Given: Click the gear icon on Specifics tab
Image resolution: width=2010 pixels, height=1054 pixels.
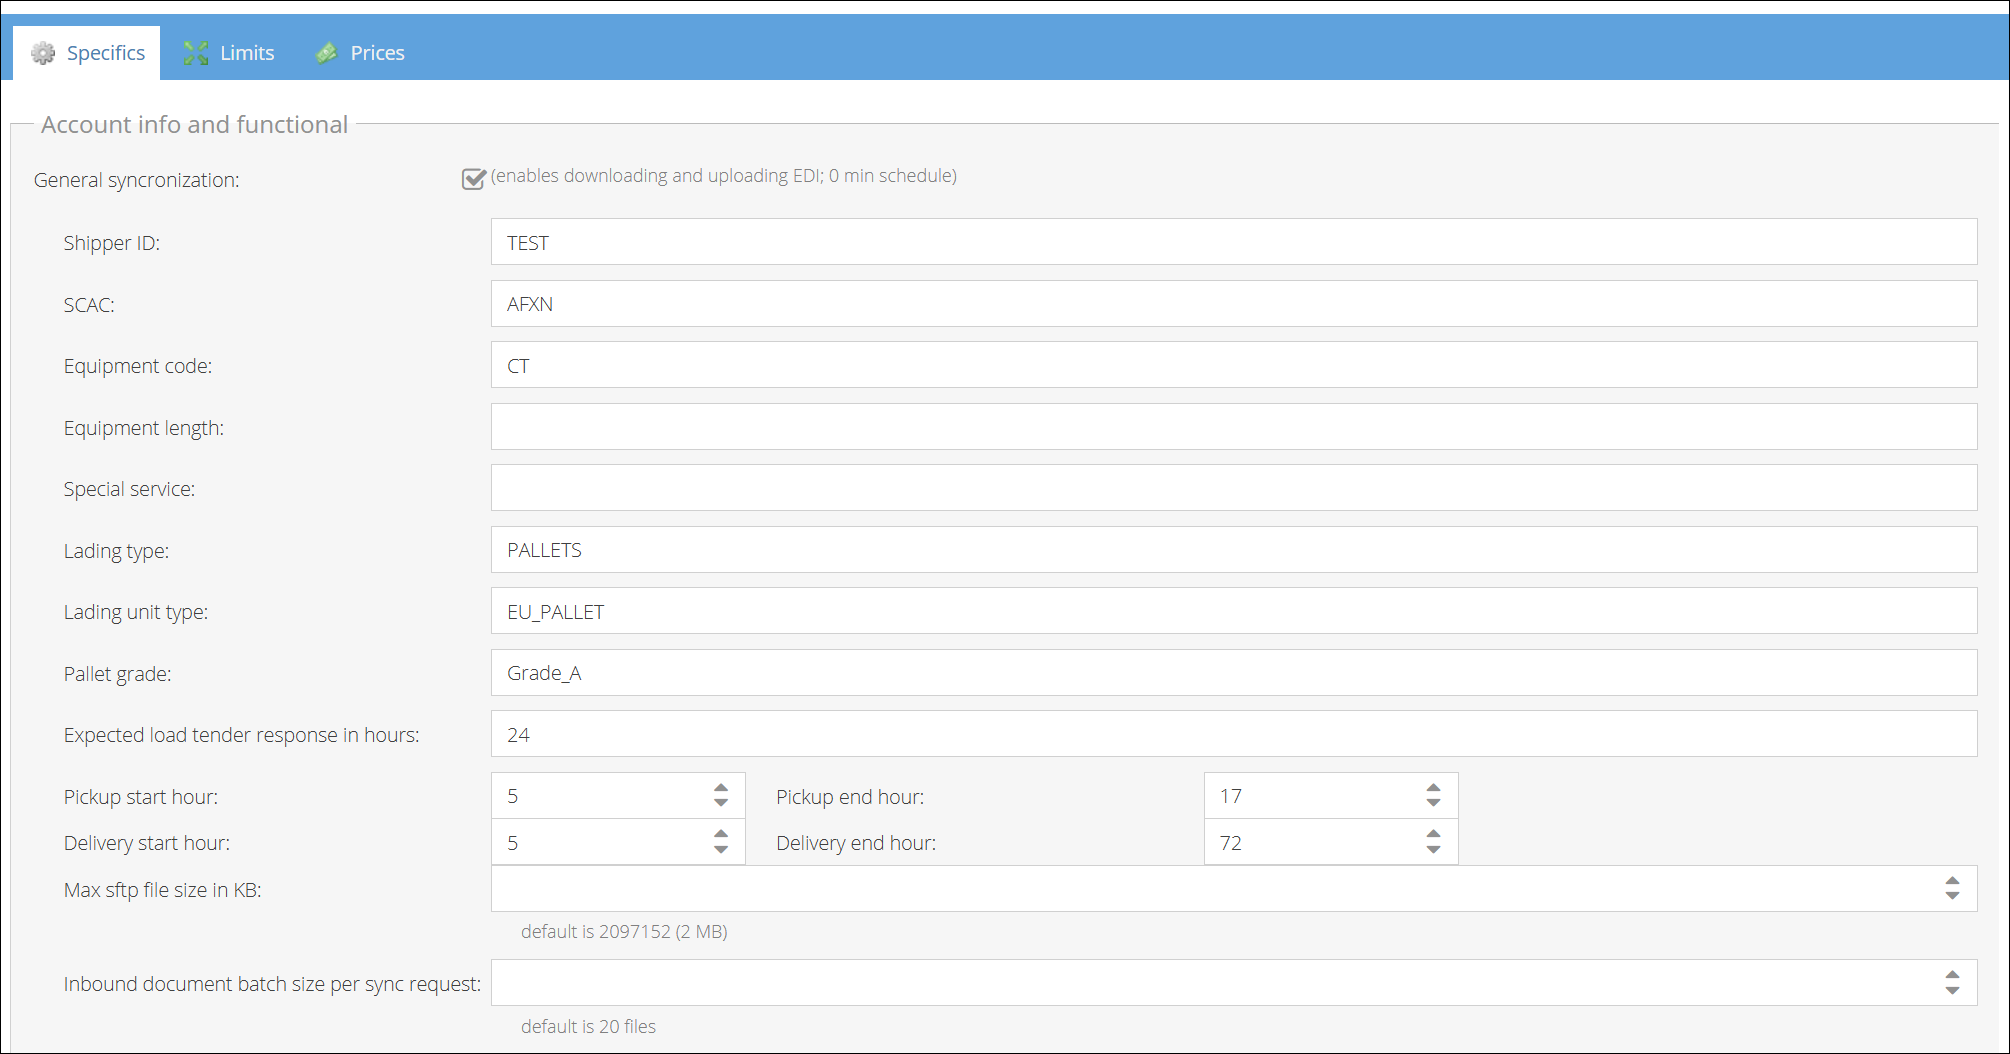Looking at the screenshot, I should tap(43, 53).
